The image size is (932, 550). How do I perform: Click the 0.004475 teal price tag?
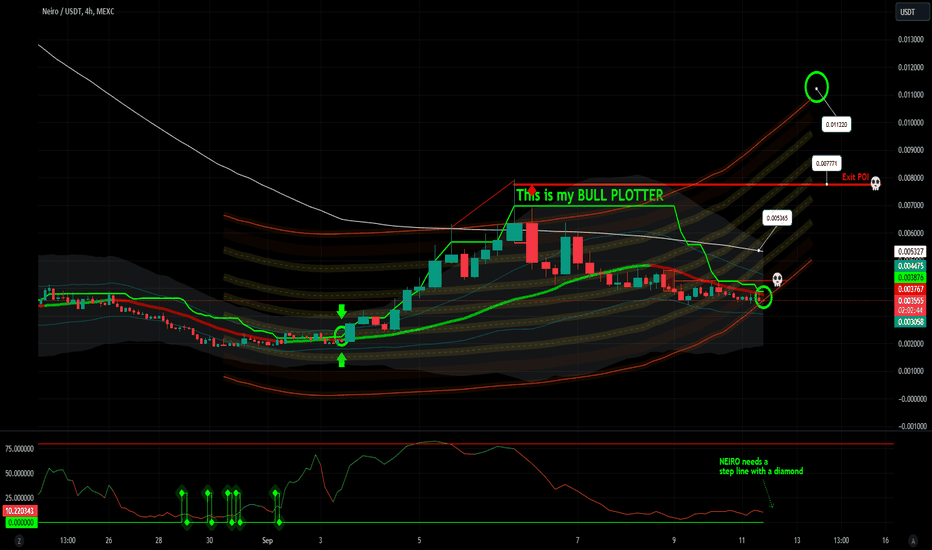pos(910,266)
